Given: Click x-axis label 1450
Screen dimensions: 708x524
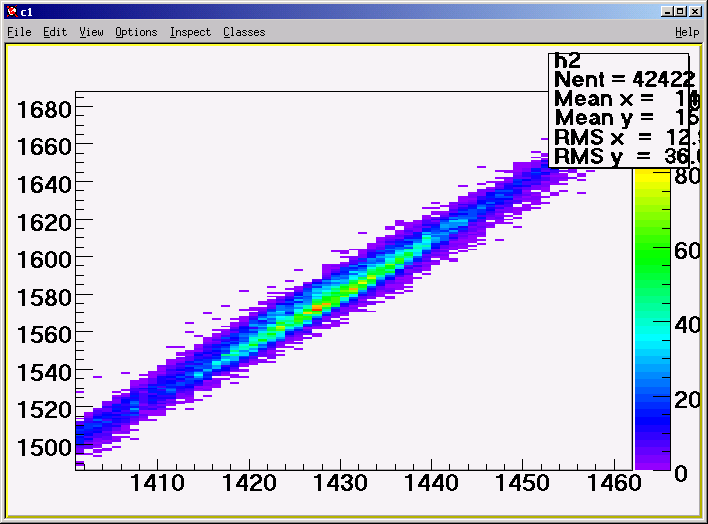Looking at the screenshot, I should point(522,483).
